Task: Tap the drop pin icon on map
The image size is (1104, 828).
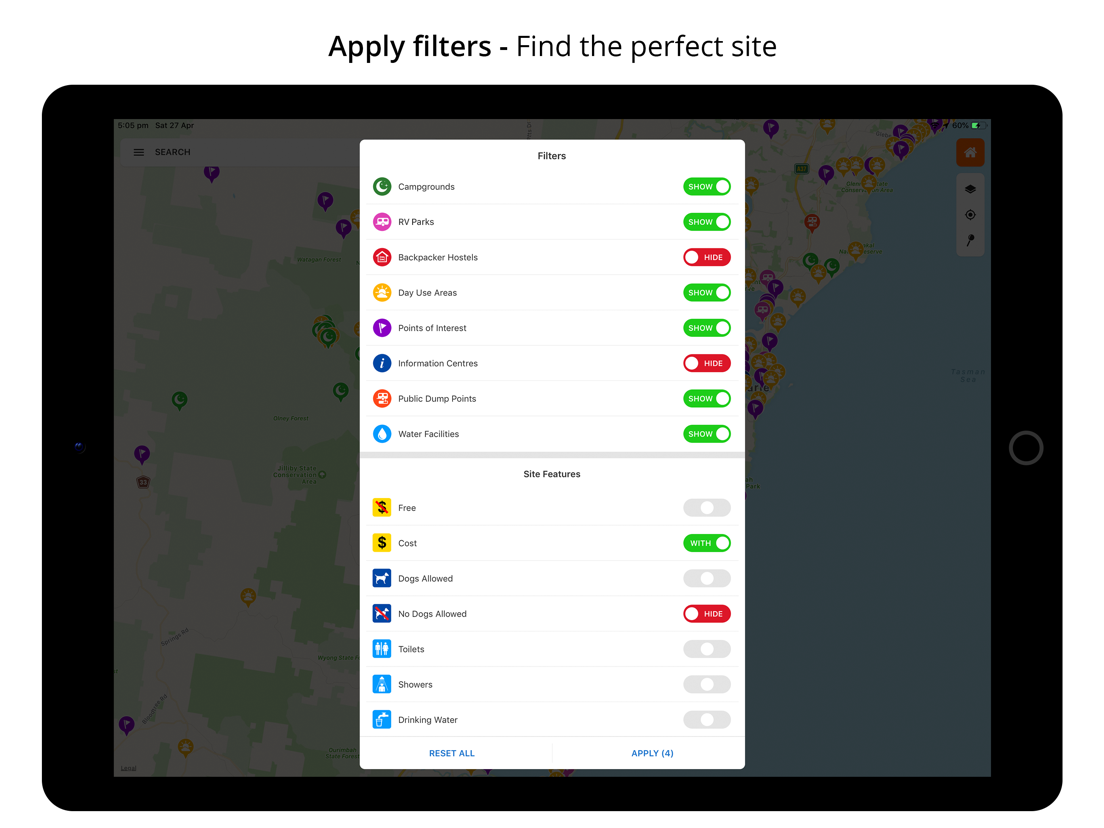Action: tap(970, 241)
